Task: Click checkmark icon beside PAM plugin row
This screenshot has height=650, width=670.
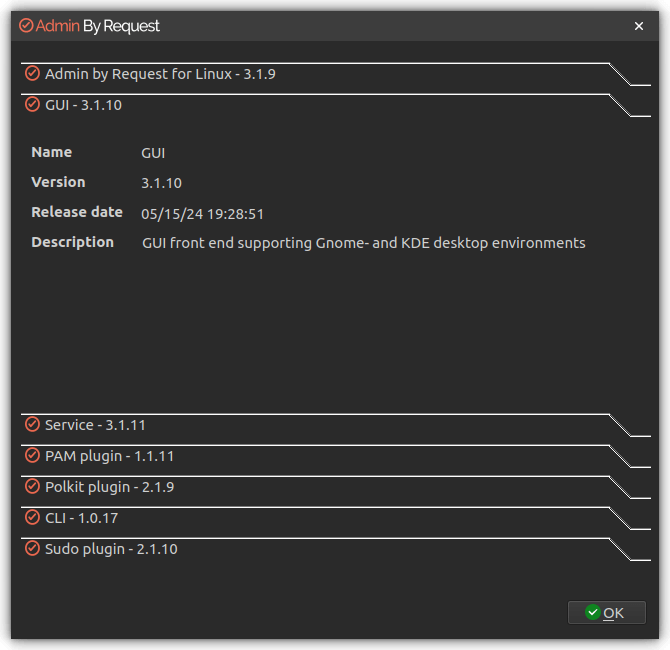Action: (32, 456)
